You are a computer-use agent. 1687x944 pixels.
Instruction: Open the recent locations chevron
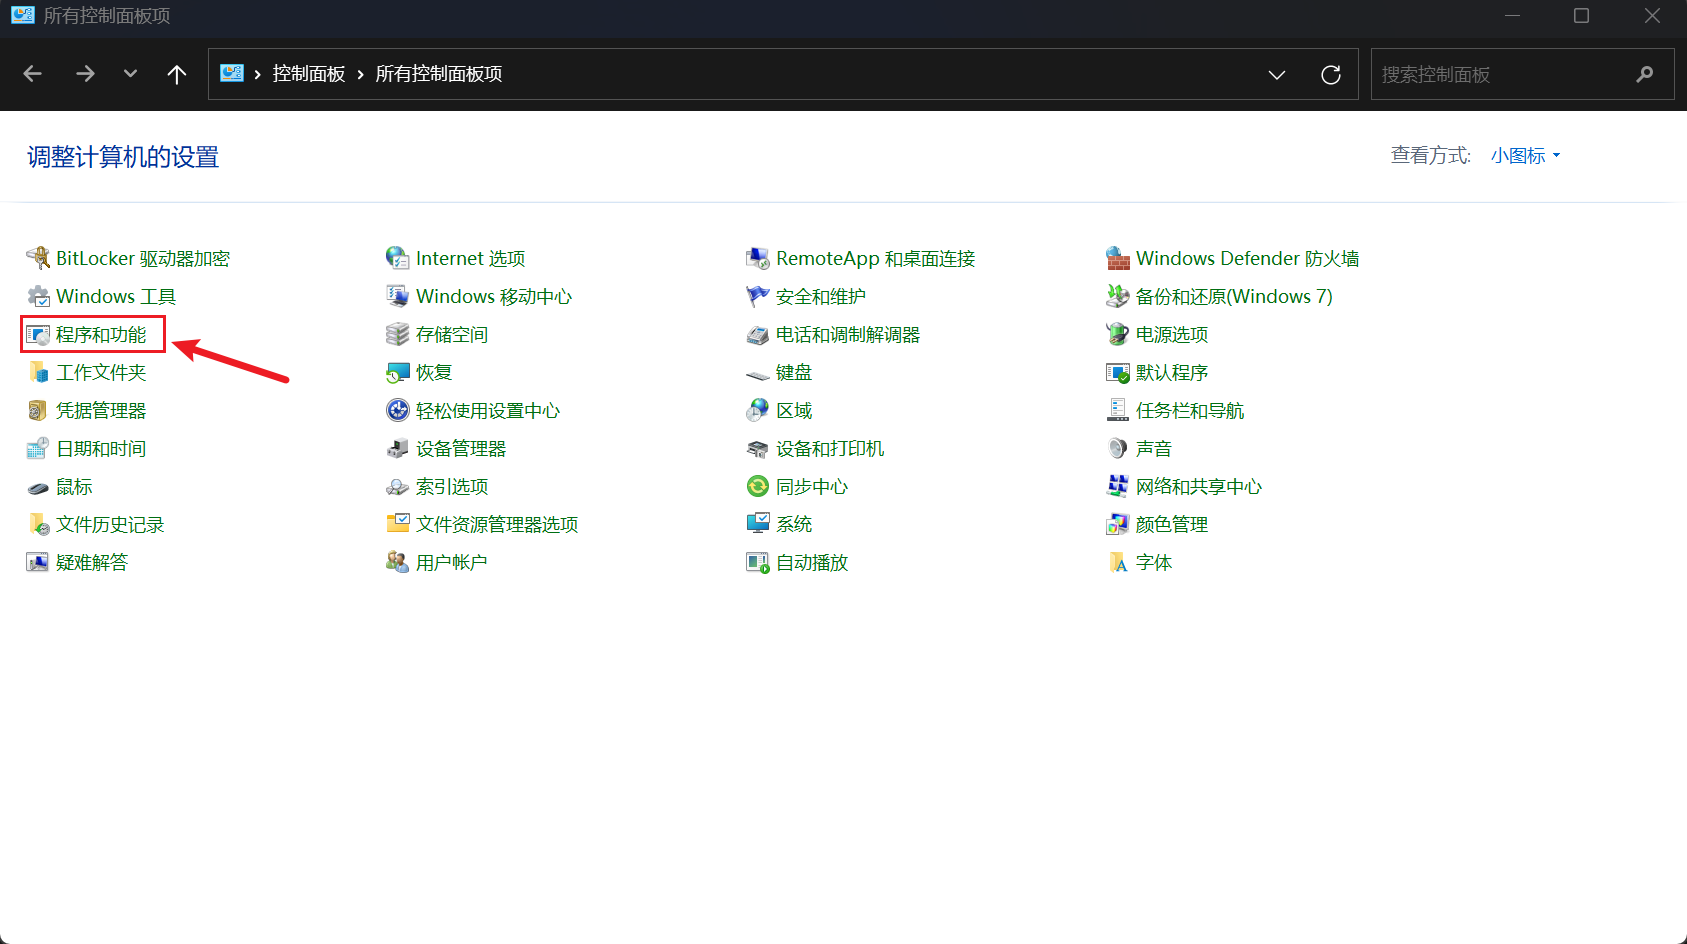tap(130, 74)
